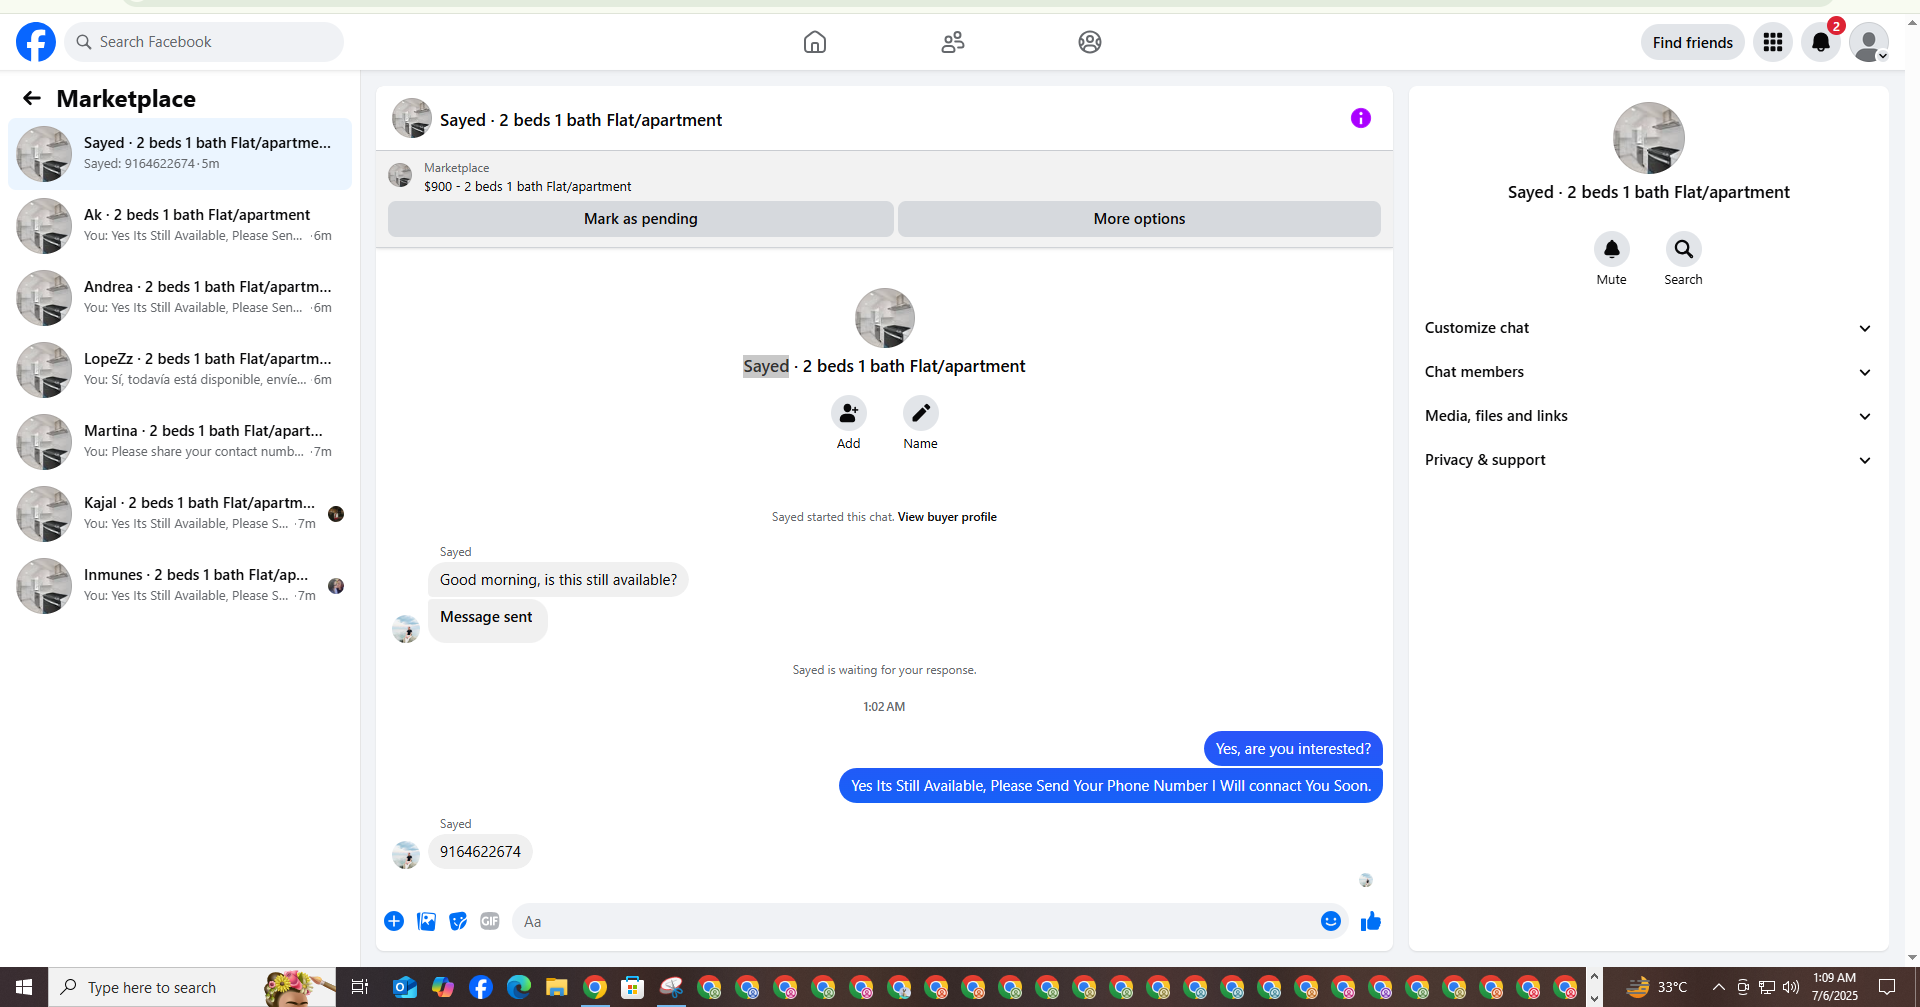Open the Sayed conversation in chat list
Image resolution: width=1920 pixels, height=1007 pixels.
[180, 153]
